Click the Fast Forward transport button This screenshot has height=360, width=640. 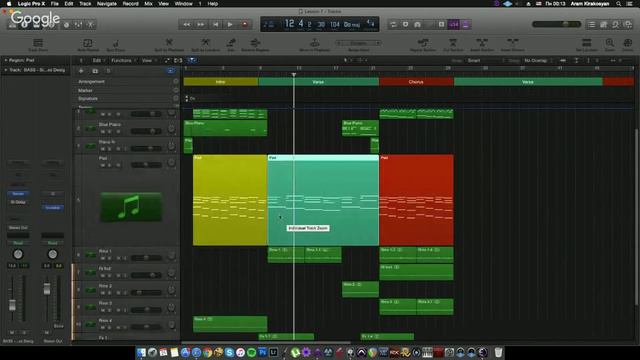[201, 24]
